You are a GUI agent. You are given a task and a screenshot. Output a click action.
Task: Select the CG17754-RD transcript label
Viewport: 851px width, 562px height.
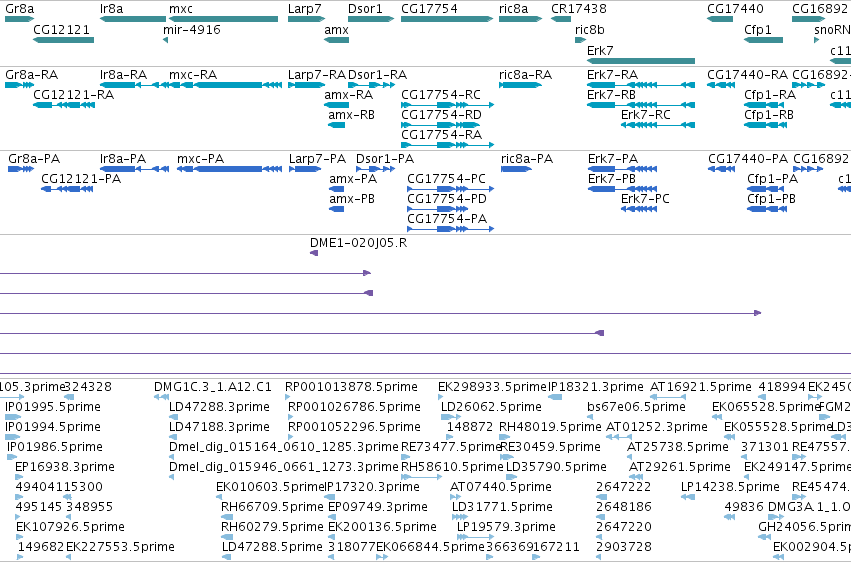pyautogui.click(x=441, y=115)
